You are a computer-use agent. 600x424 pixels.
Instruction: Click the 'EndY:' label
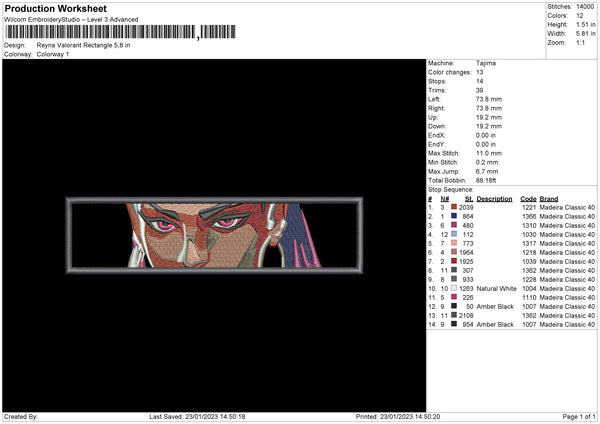click(437, 144)
